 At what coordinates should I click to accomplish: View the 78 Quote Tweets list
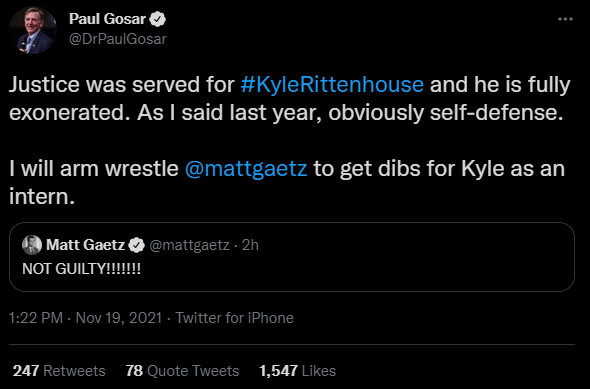pyautogui.click(x=182, y=371)
